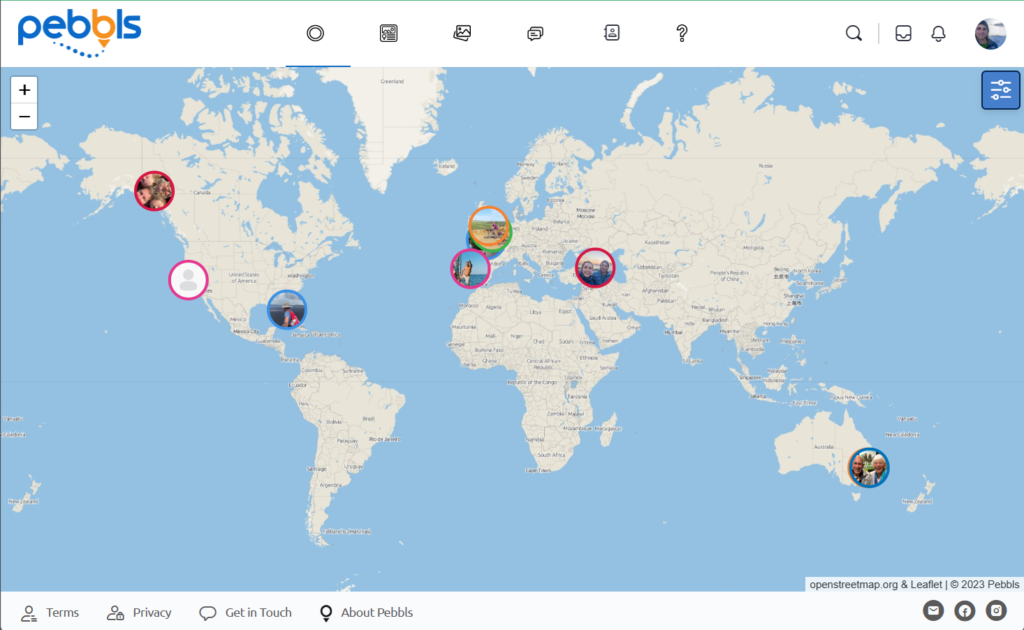Open the notifications bell
The image size is (1024, 630).
(x=938, y=33)
